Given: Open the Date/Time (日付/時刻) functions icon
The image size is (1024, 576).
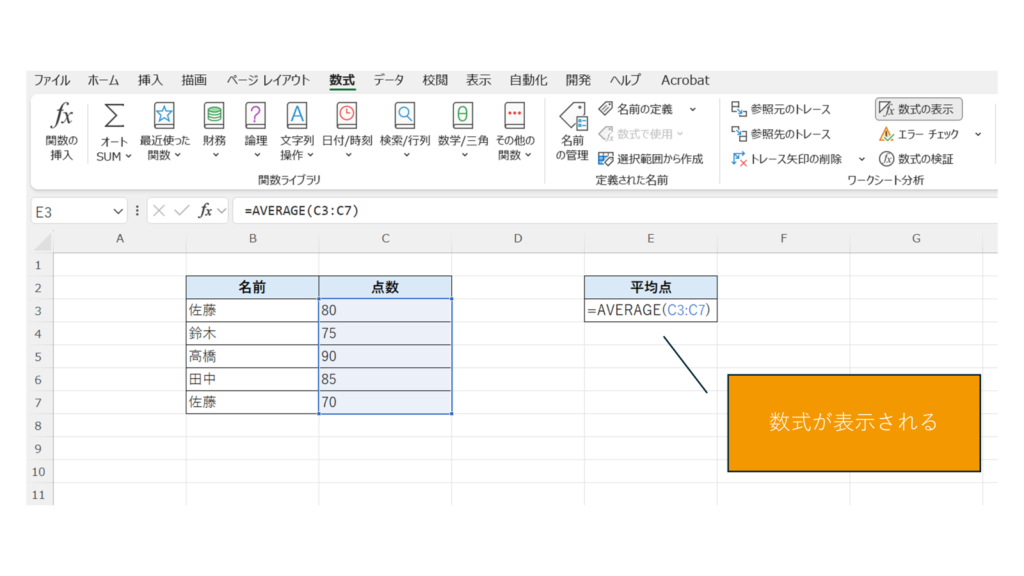Looking at the screenshot, I should 346,116.
